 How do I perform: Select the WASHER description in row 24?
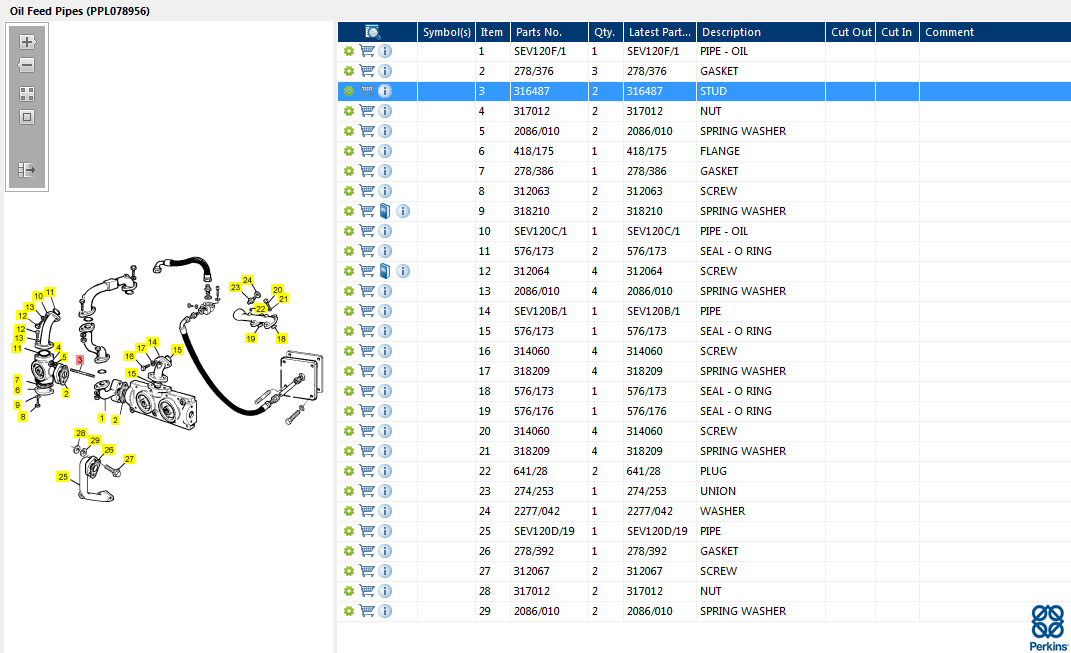click(x=722, y=511)
